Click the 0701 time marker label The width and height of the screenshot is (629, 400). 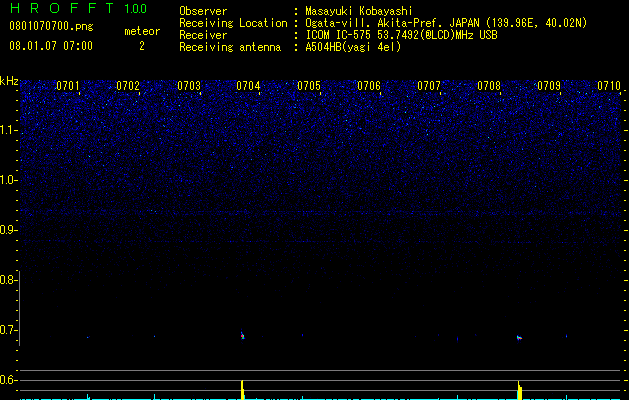click(x=68, y=86)
